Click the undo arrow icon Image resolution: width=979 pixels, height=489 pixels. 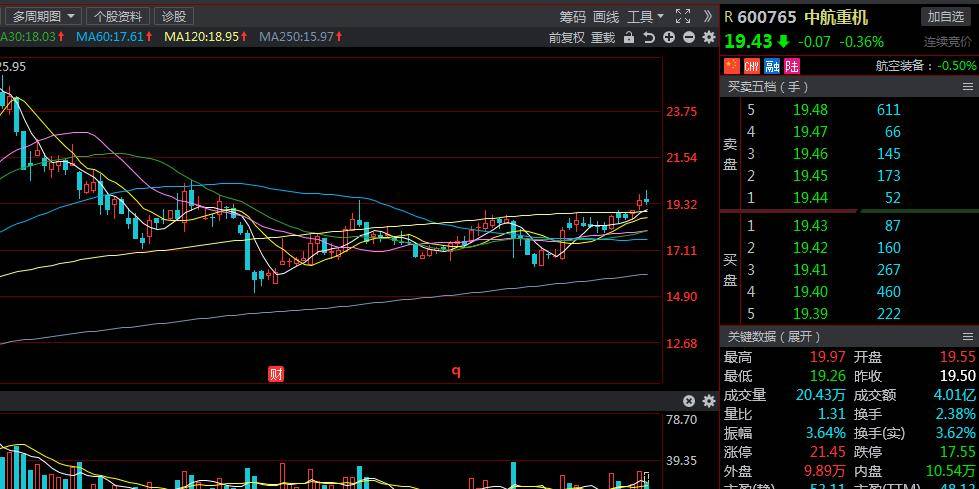point(649,37)
